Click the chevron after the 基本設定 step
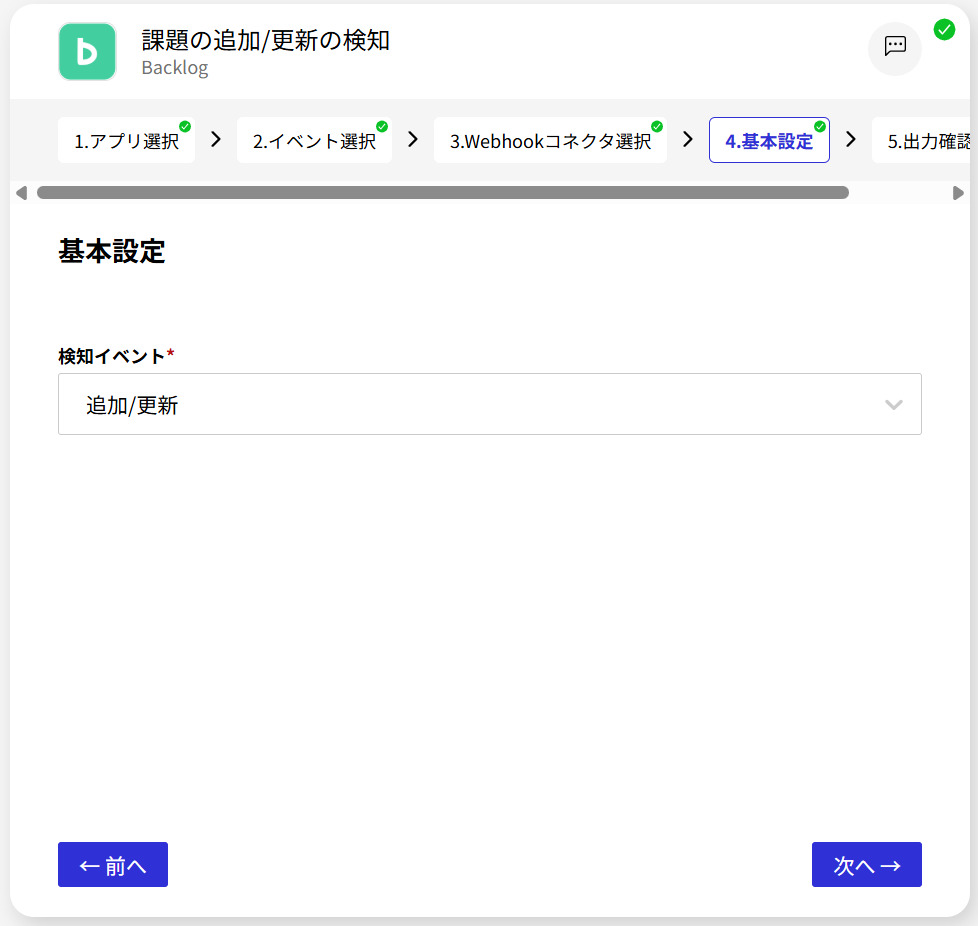Image resolution: width=978 pixels, height=926 pixels. click(x=851, y=140)
